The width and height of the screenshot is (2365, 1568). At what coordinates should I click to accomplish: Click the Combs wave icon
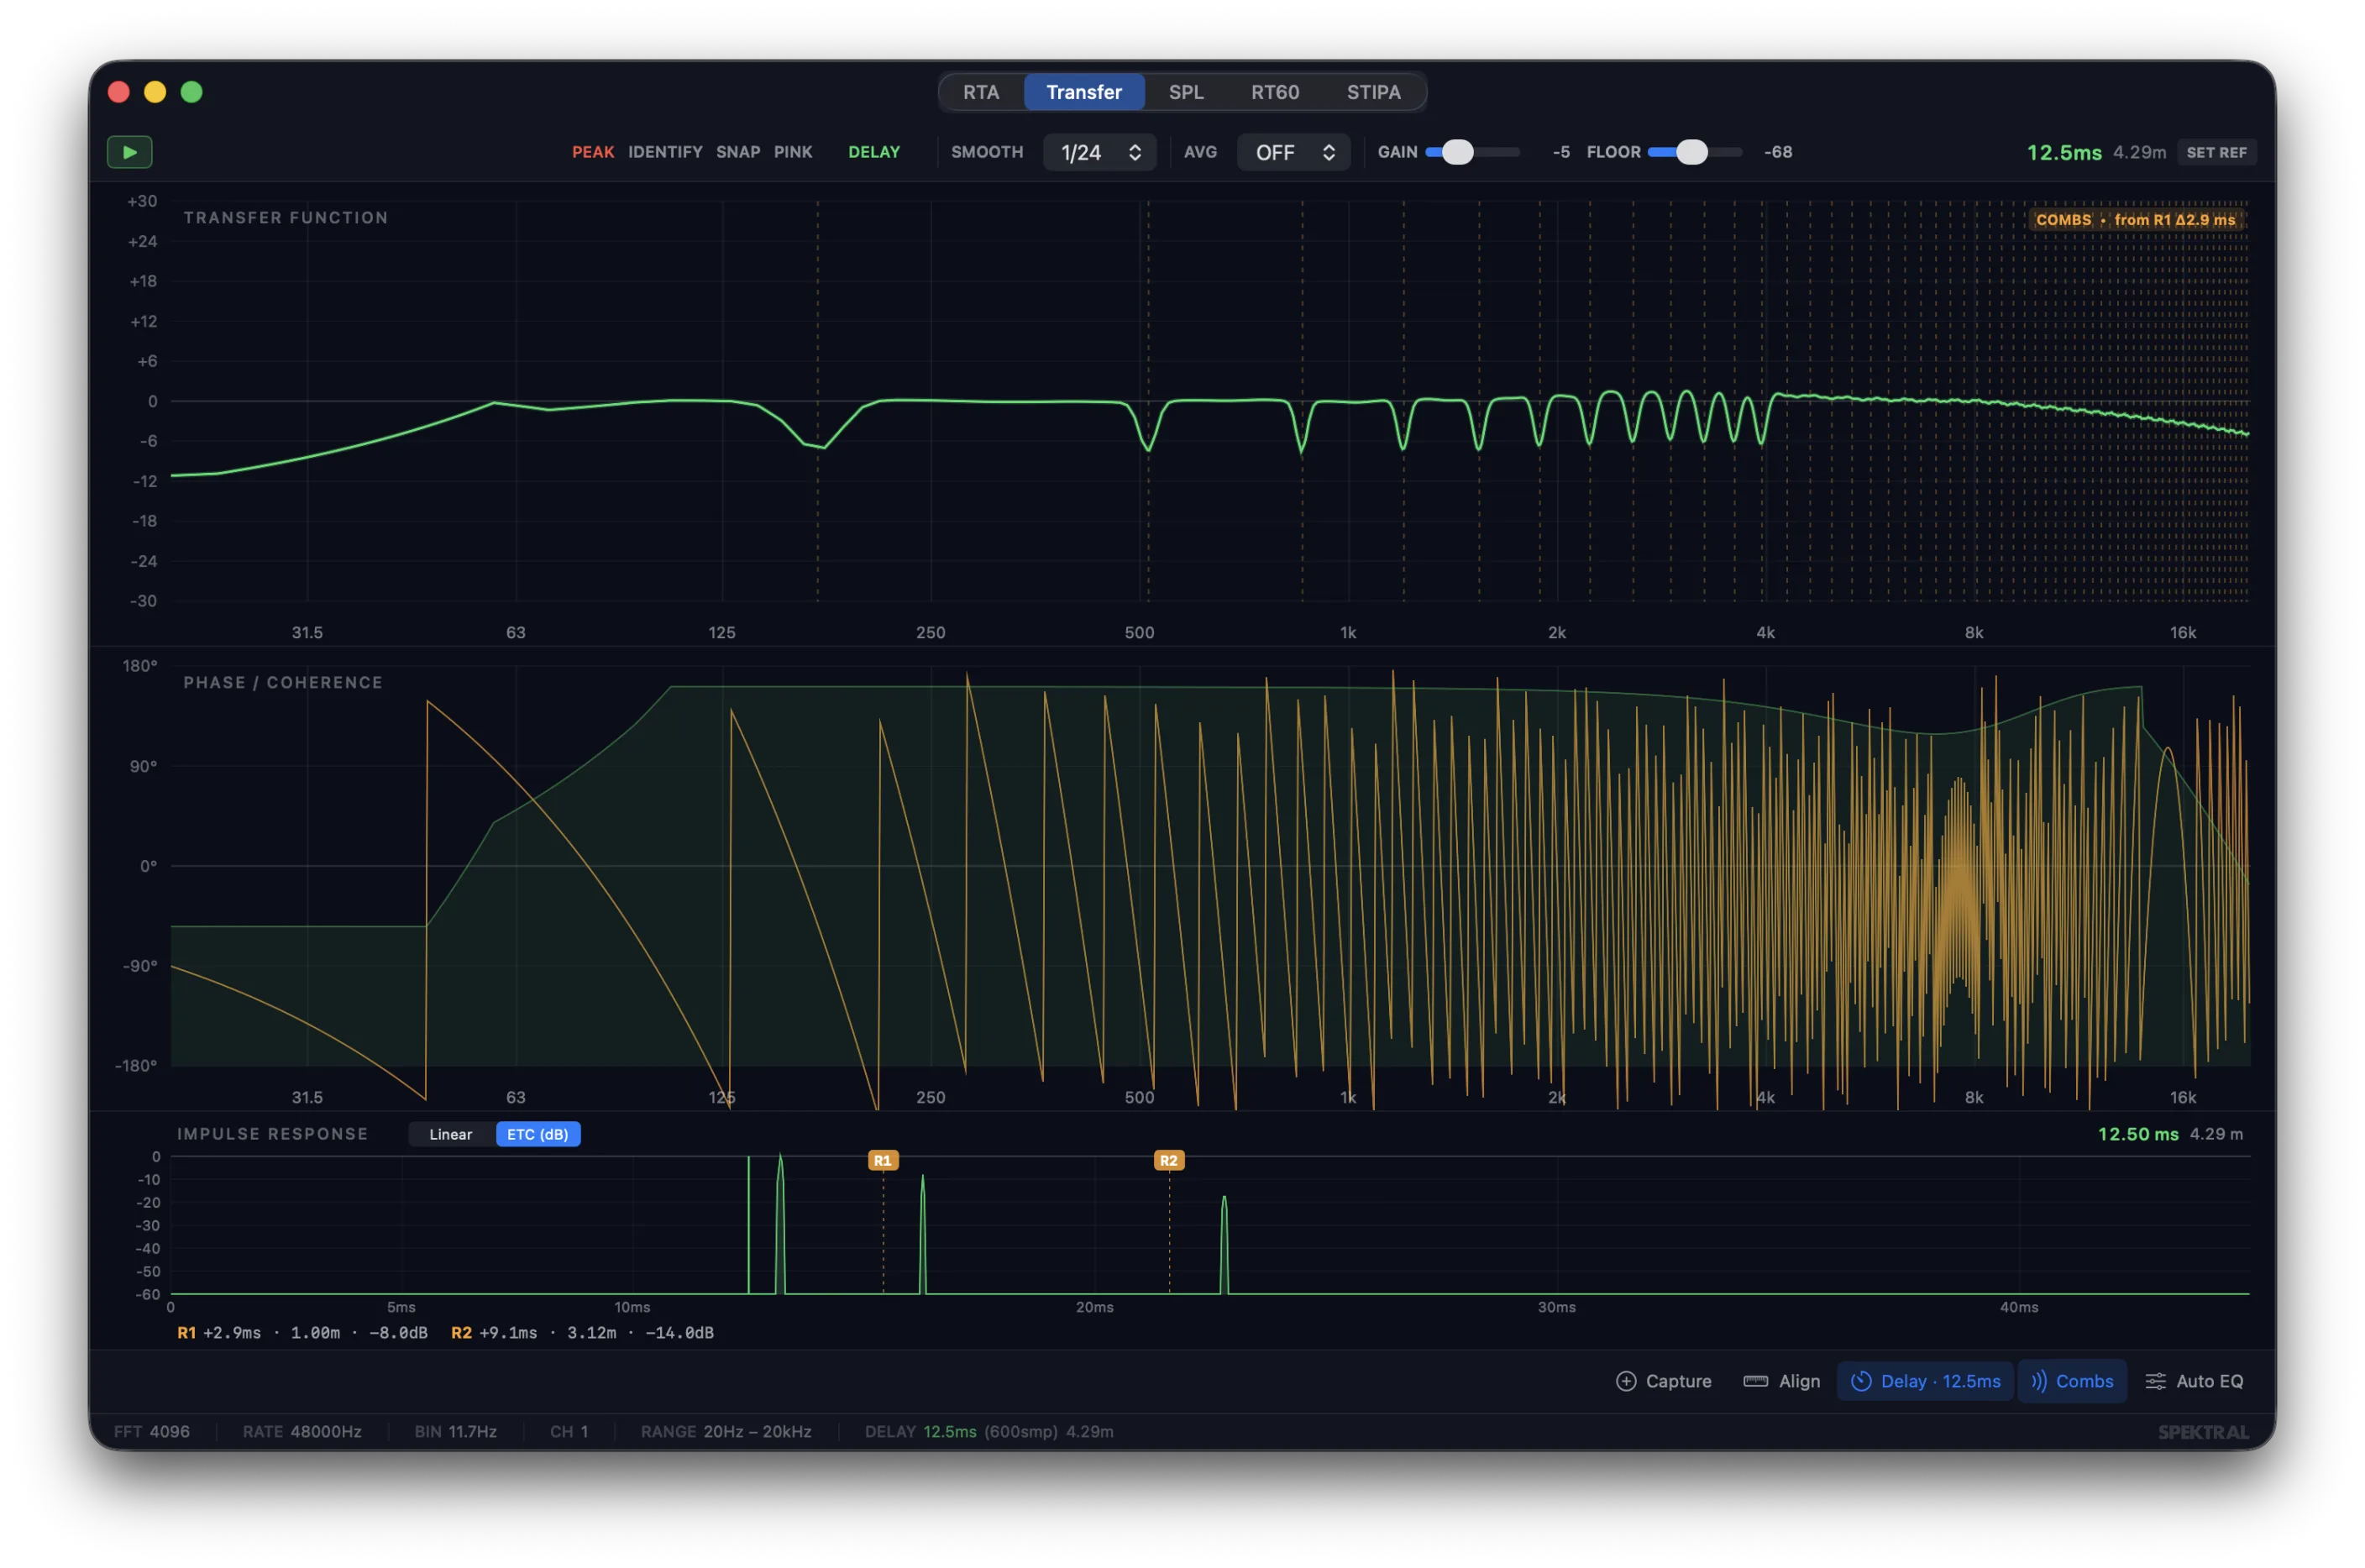pos(2038,1381)
